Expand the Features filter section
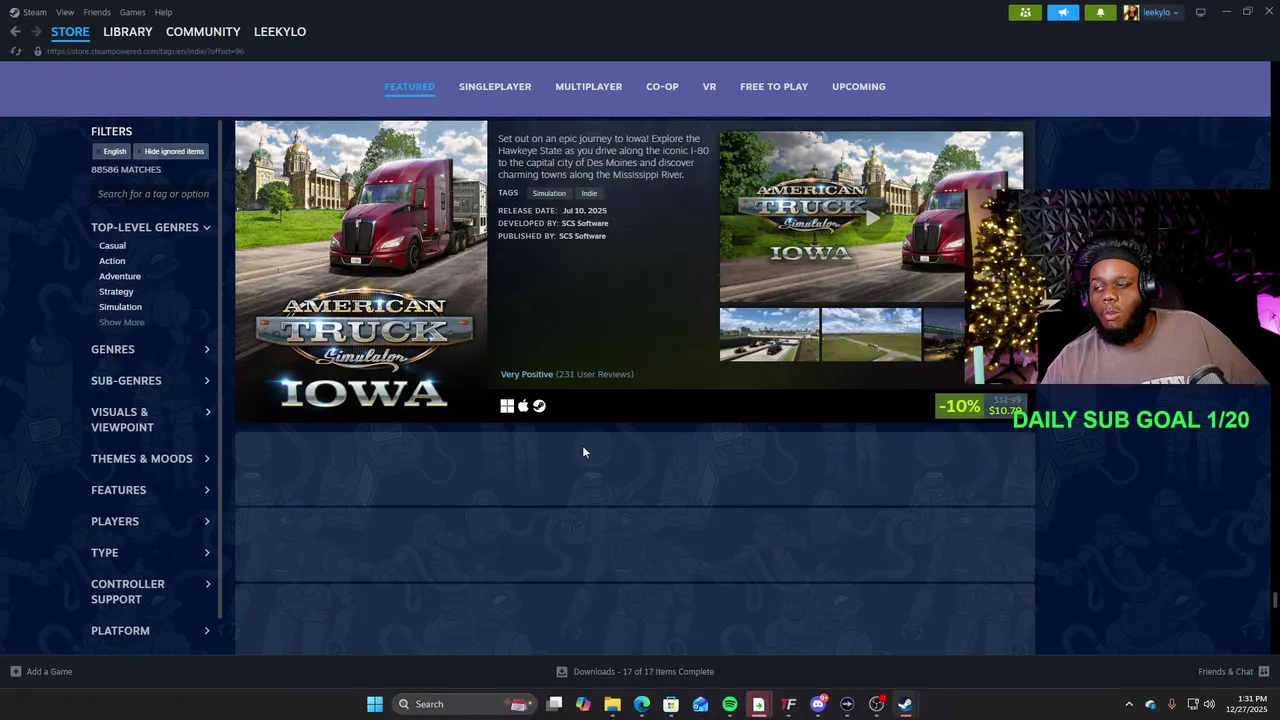The height and width of the screenshot is (720, 1280). 151,490
